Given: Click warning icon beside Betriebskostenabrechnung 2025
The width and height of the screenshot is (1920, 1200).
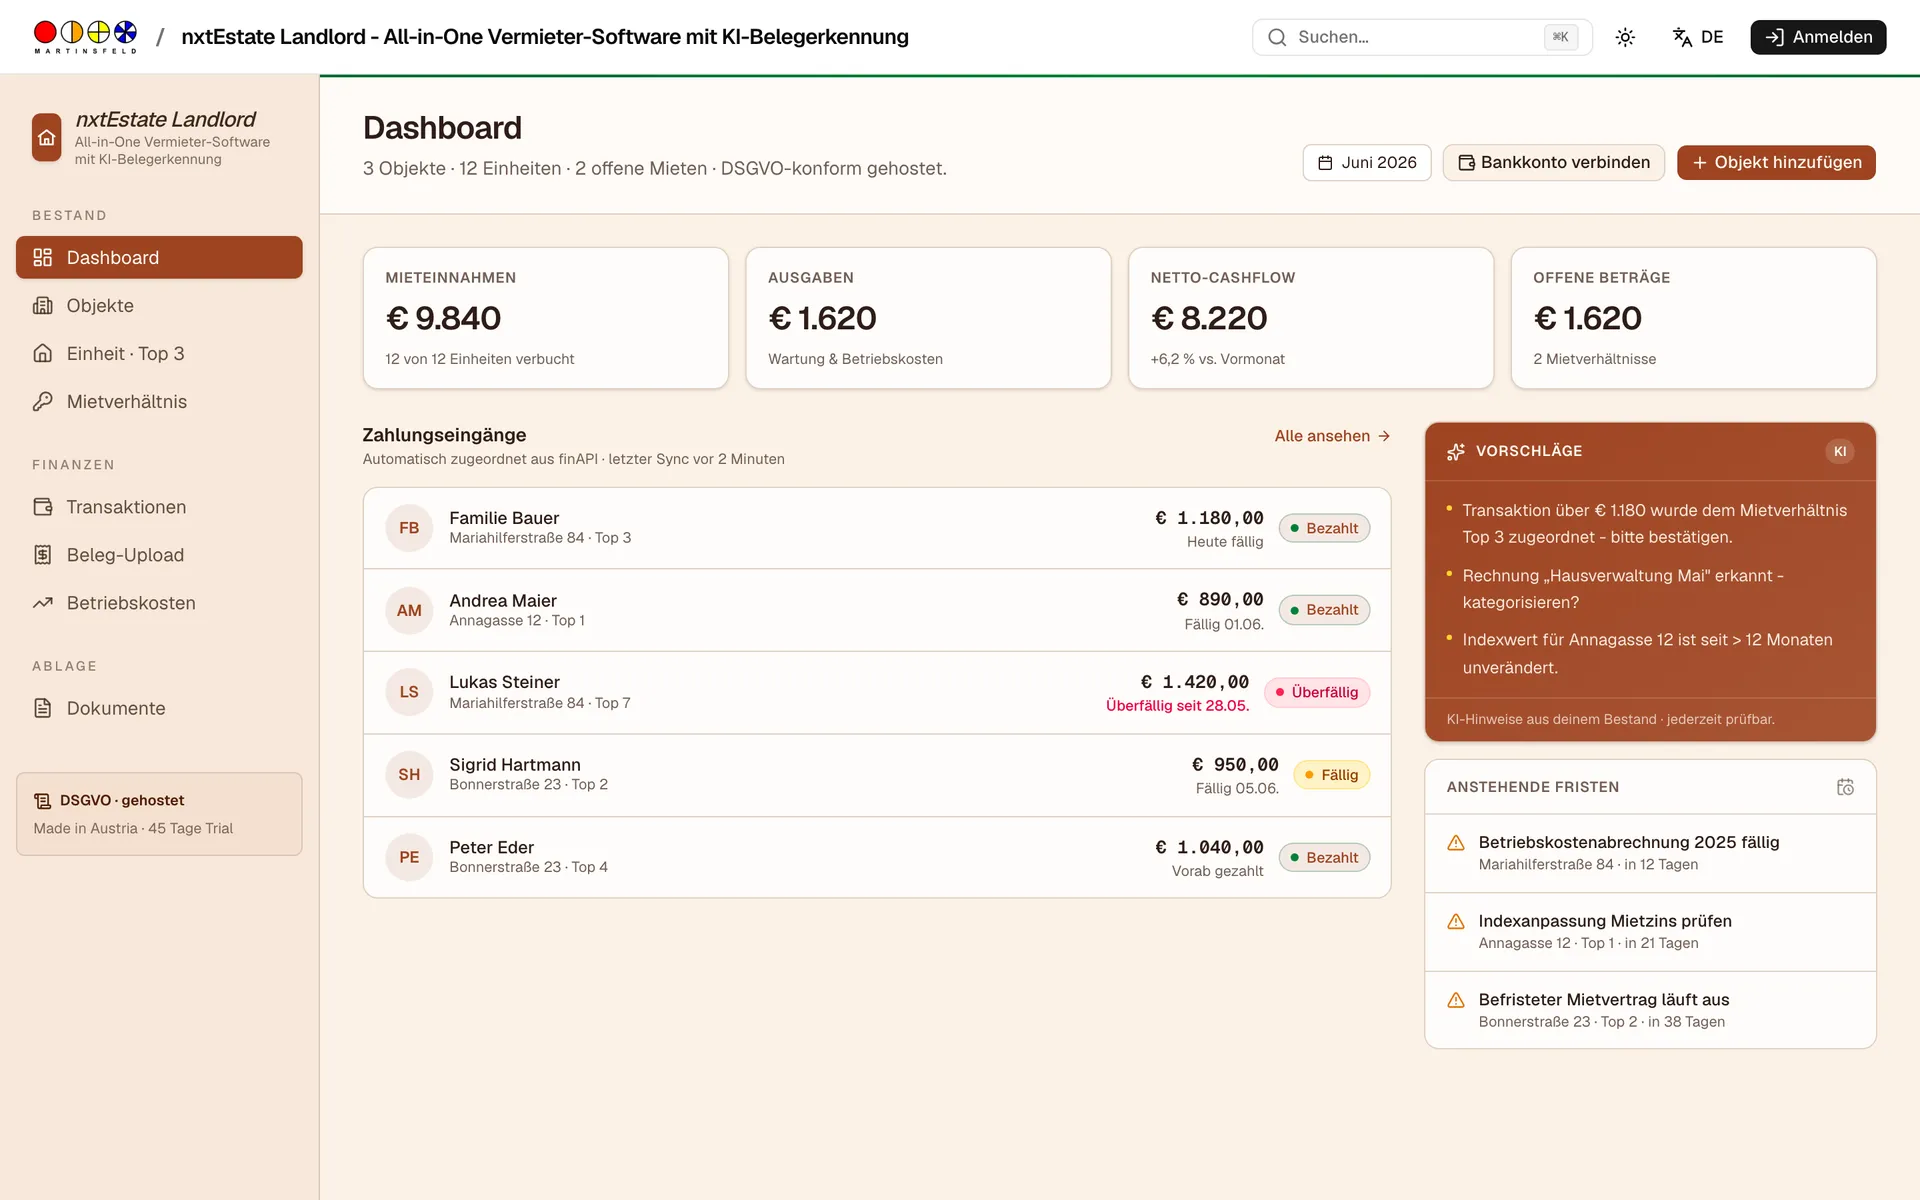Looking at the screenshot, I should click(1456, 843).
